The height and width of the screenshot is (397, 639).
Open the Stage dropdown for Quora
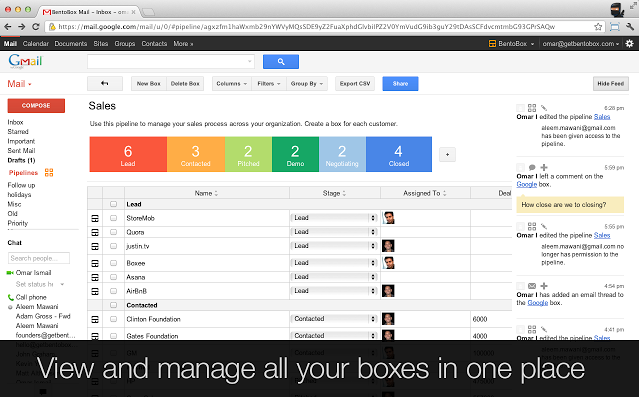(x=334, y=232)
